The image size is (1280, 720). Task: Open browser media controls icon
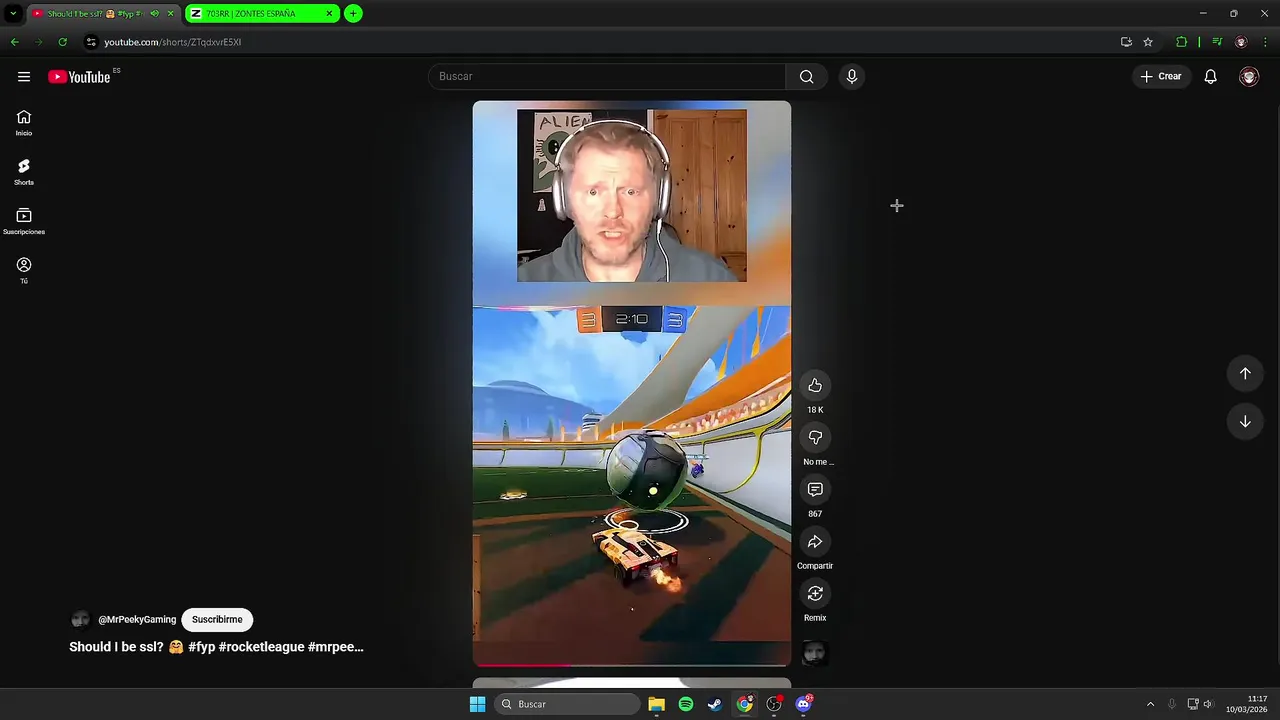click(1217, 42)
